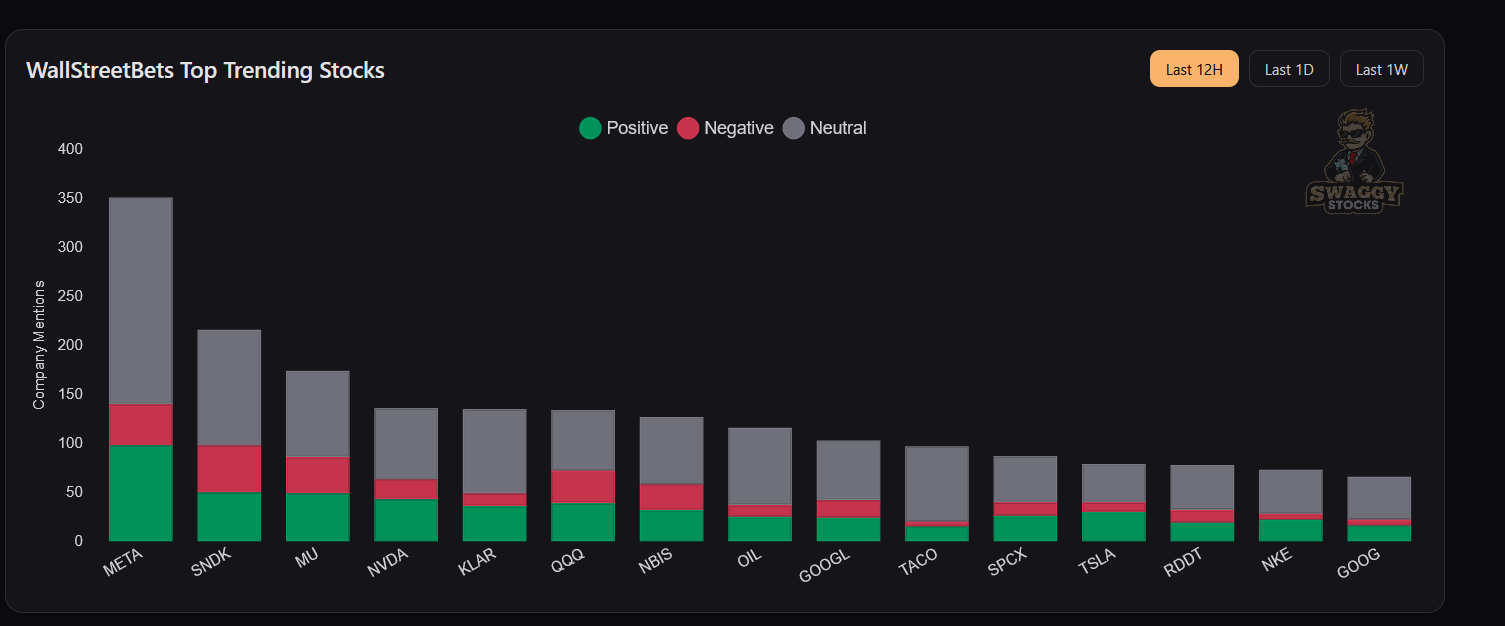Click KLAR's green positive bar segment
This screenshot has height=626, width=1505.
tap(495, 523)
